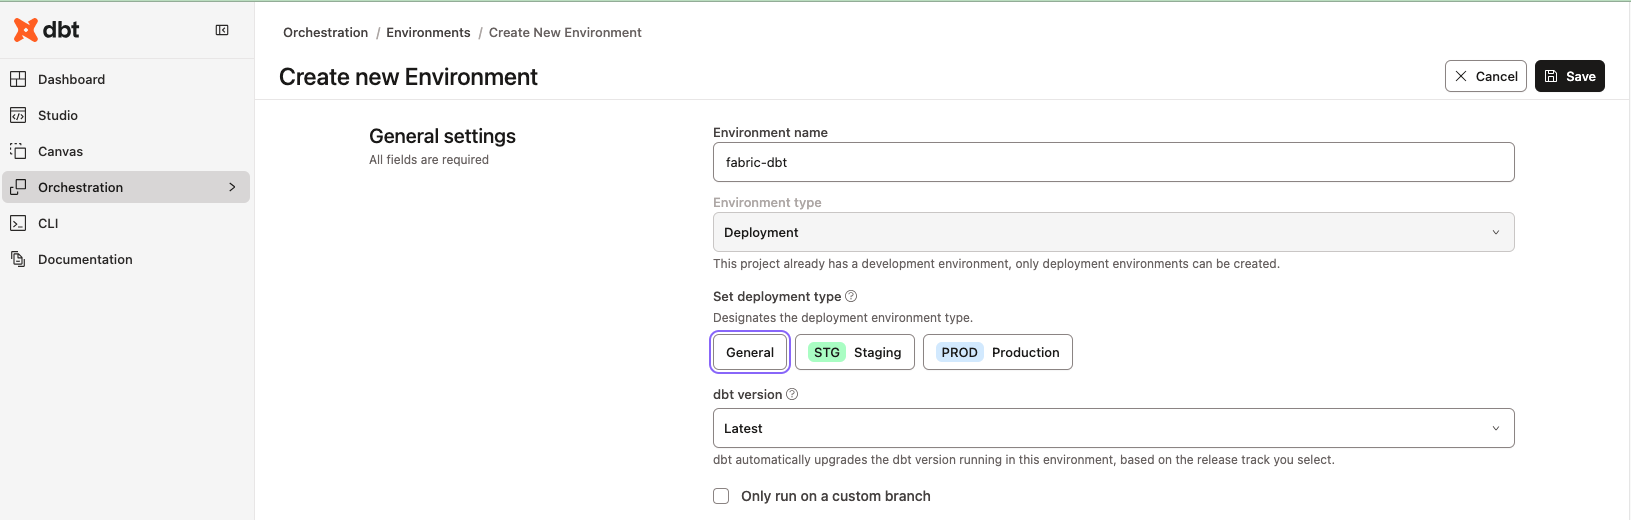The width and height of the screenshot is (1631, 520).
Task: Collapse the sidebar panel icon
Action: point(222,30)
